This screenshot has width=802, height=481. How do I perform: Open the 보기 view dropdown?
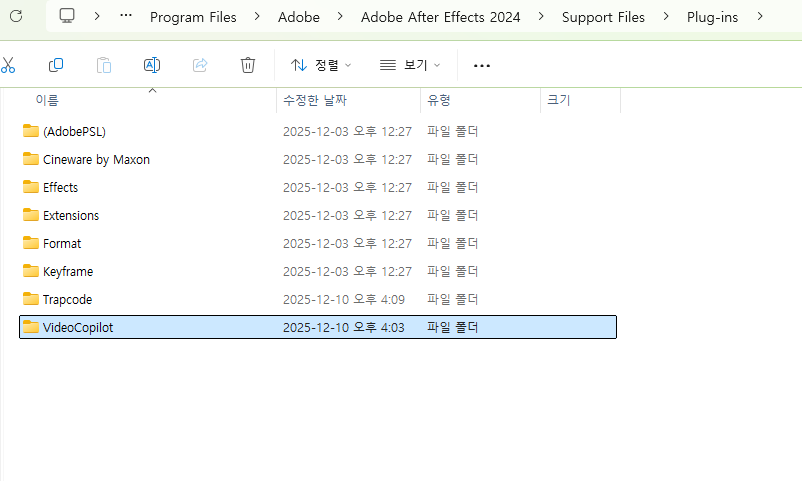(x=410, y=65)
